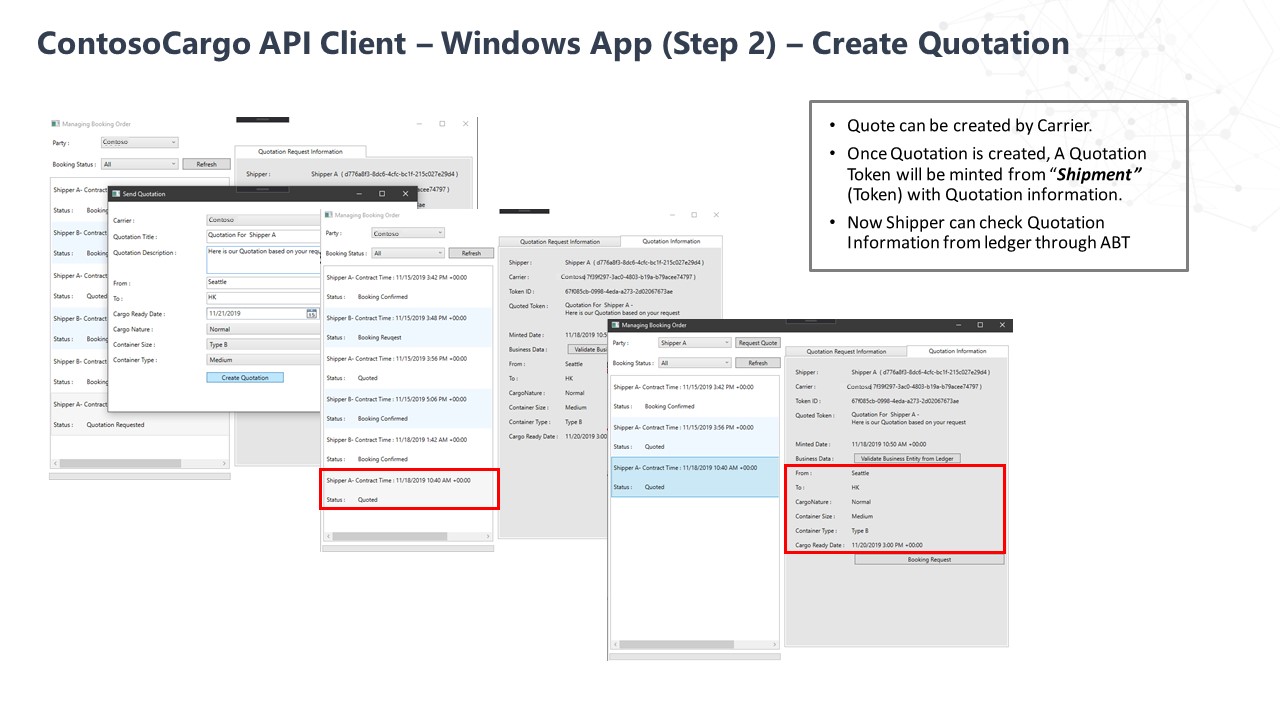The height and width of the screenshot is (720, 1280).
Task: Click Token ID value in front-right panel
Action: [905, 400]
